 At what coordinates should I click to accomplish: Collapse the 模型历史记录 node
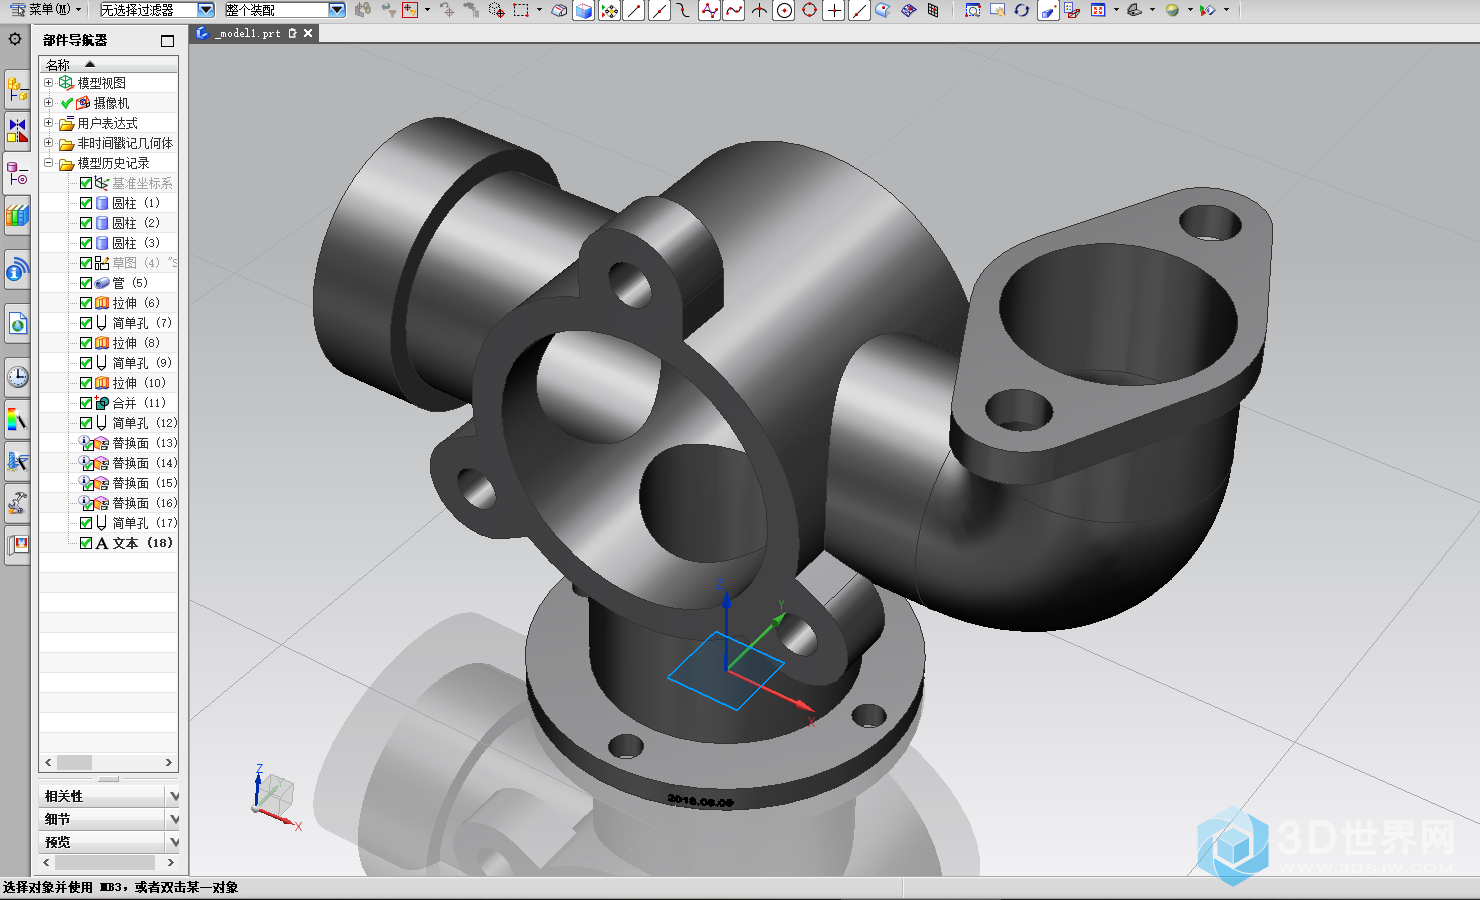(x=48, y=163)
